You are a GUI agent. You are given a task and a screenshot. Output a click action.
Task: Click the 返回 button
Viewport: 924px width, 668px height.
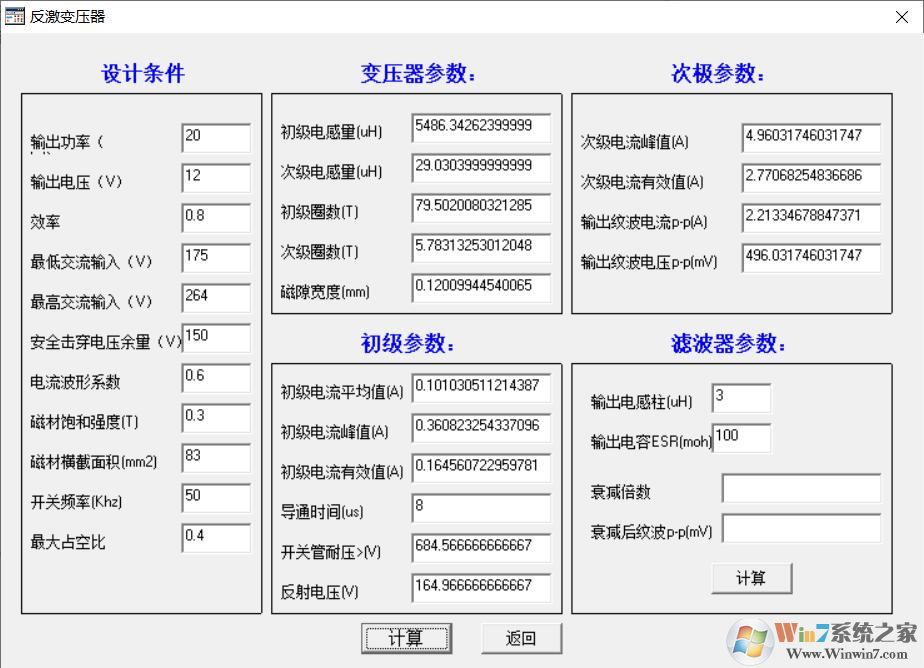pyautogui.click(x=521, y=638)
